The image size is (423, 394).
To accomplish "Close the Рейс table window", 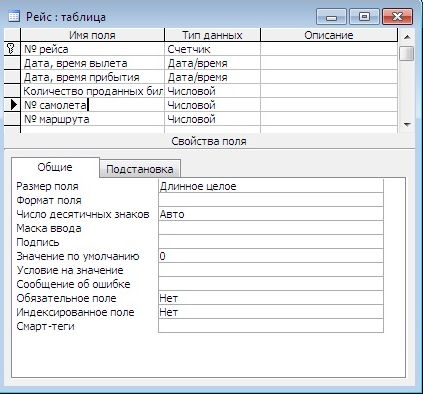I will coord(398,16).
